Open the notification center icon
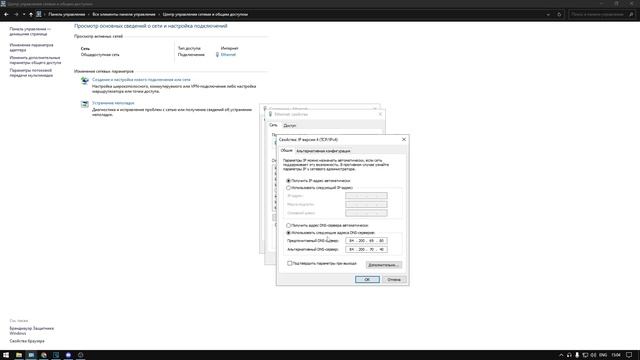 click(x=629, y=355)
